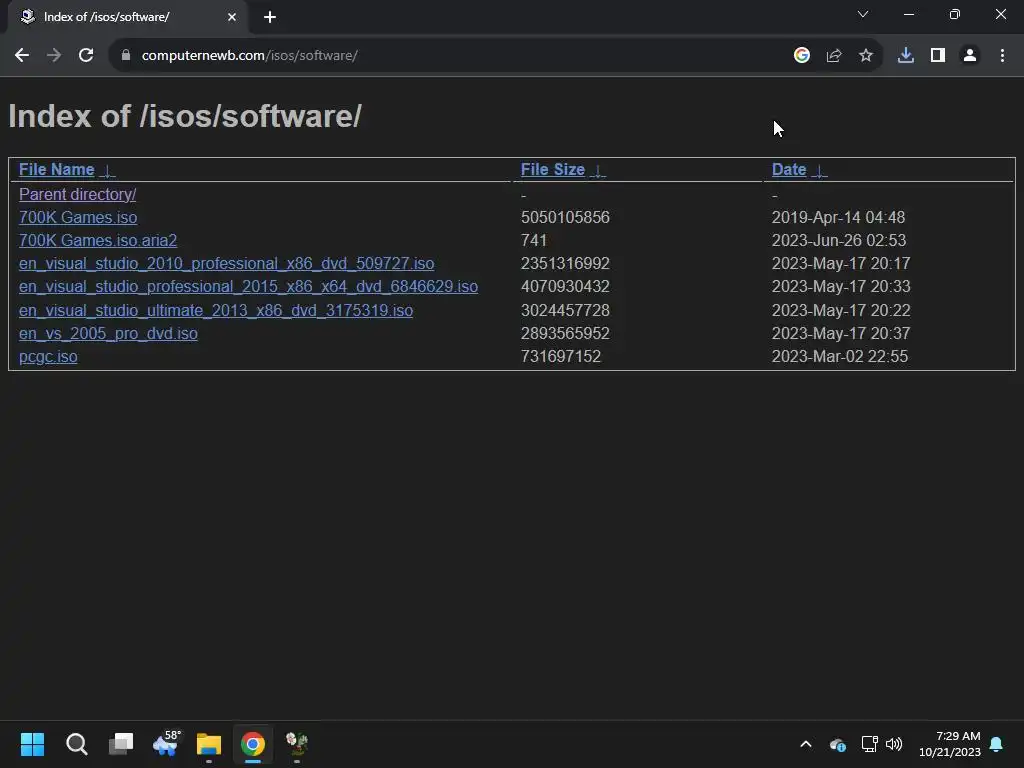This screenshot has height=768, width=1024.
Task: Click file size 5050105856
Action: [565, 217]
